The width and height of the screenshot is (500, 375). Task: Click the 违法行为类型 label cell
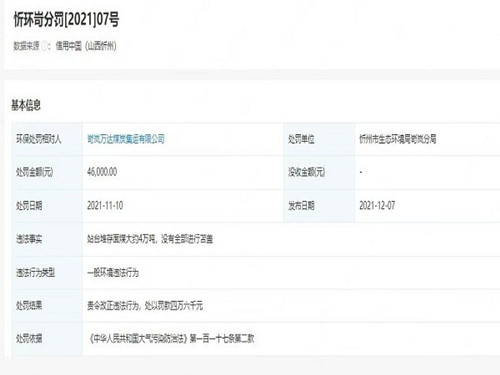click(x=47, y=272)
